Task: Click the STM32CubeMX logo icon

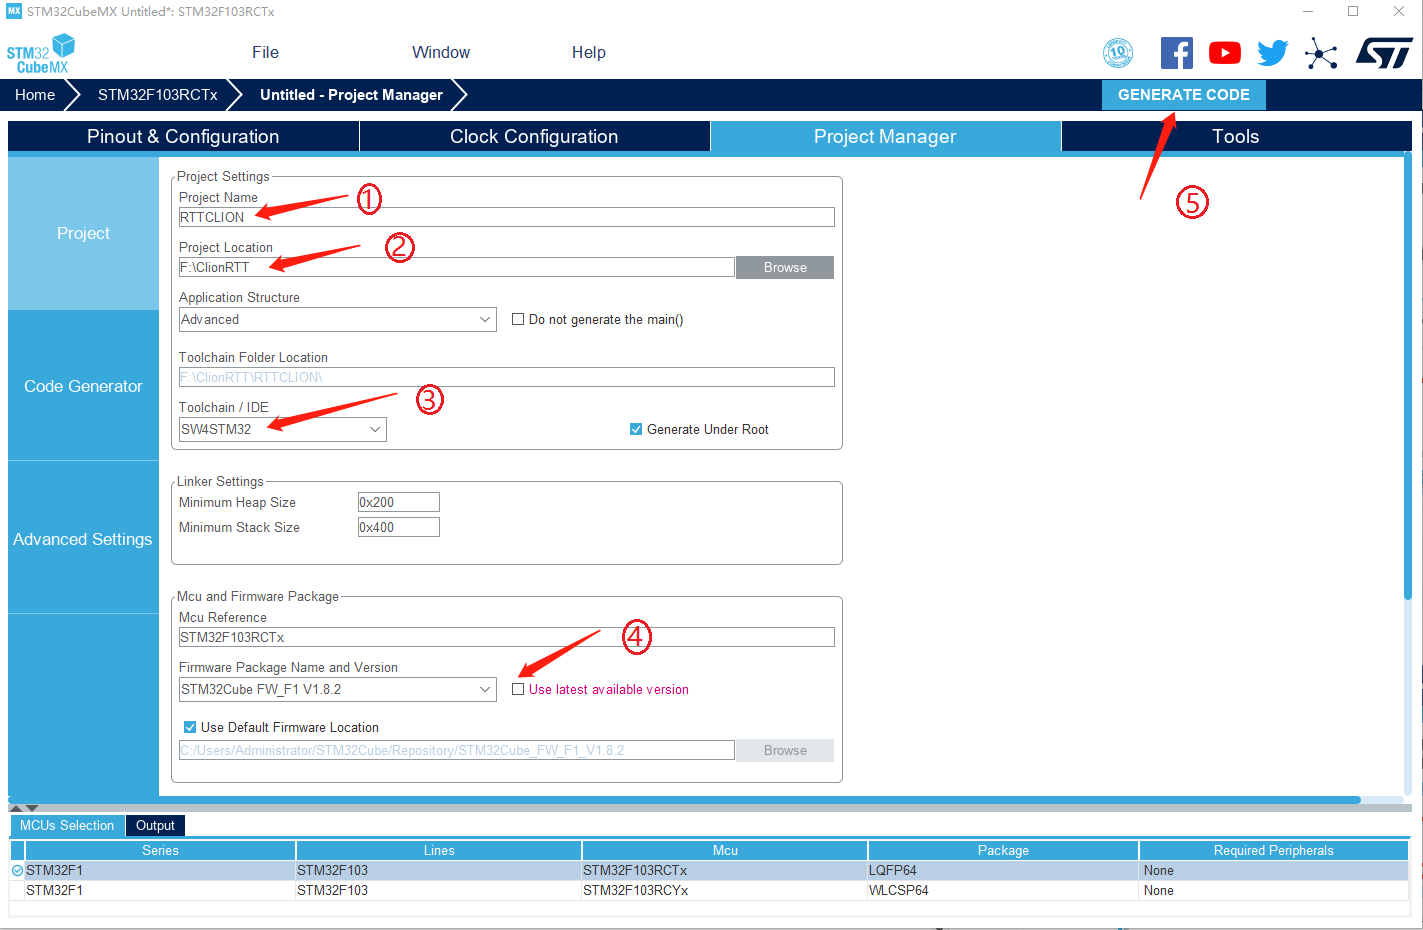Action: [41, 54]
